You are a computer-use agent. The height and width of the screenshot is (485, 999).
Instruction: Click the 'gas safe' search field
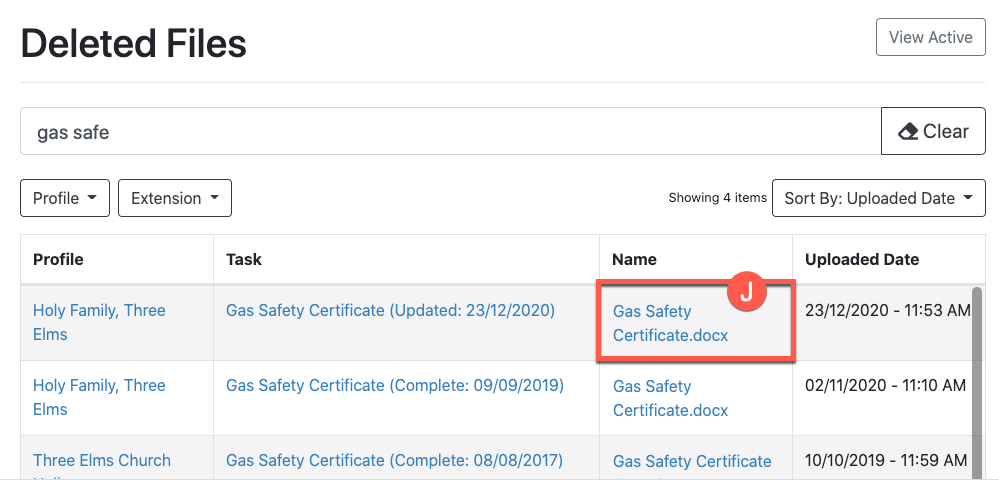tap(450, 131)
